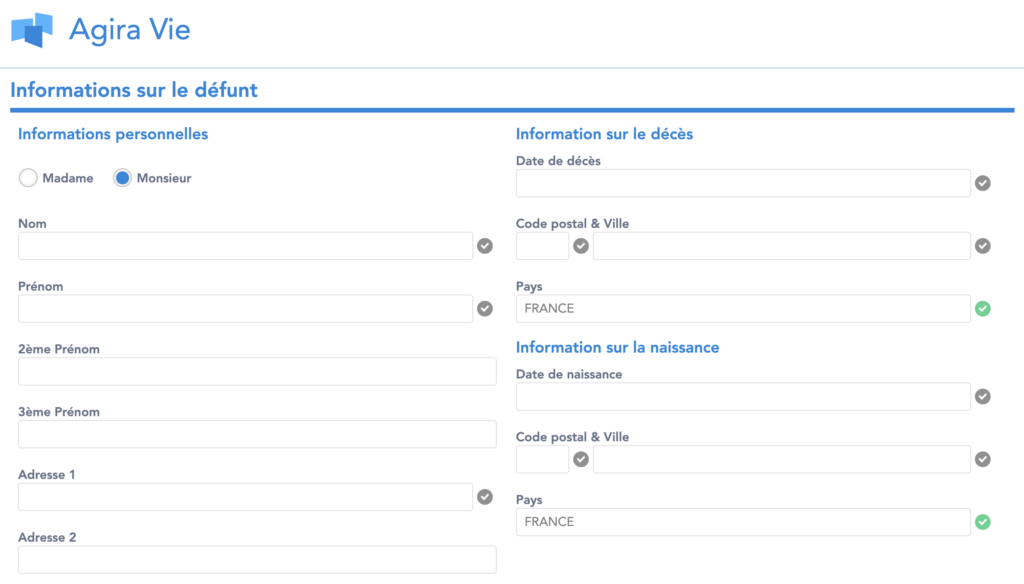This screenshot has height=584, width=1024.
Task: Focus the Nom input field
Action: point(246,246)
